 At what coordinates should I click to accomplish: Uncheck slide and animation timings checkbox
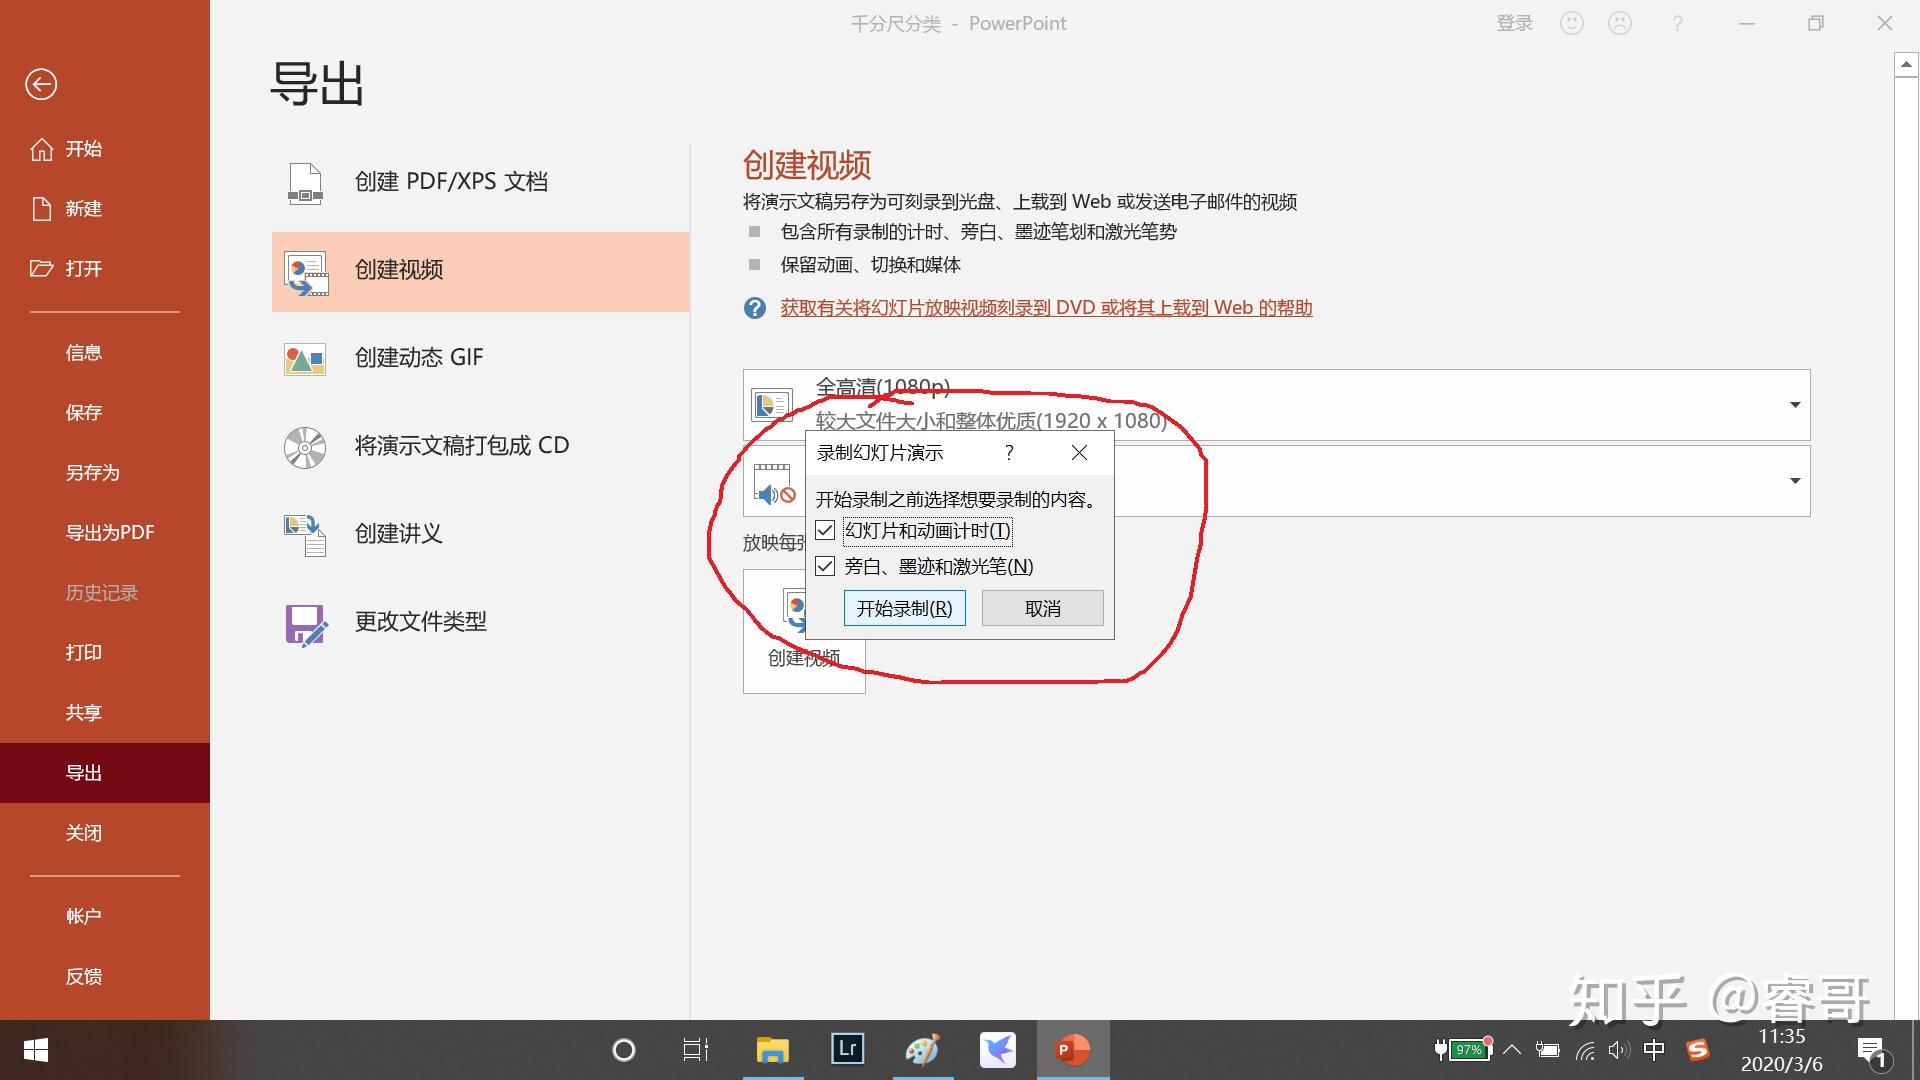[825, 531]
